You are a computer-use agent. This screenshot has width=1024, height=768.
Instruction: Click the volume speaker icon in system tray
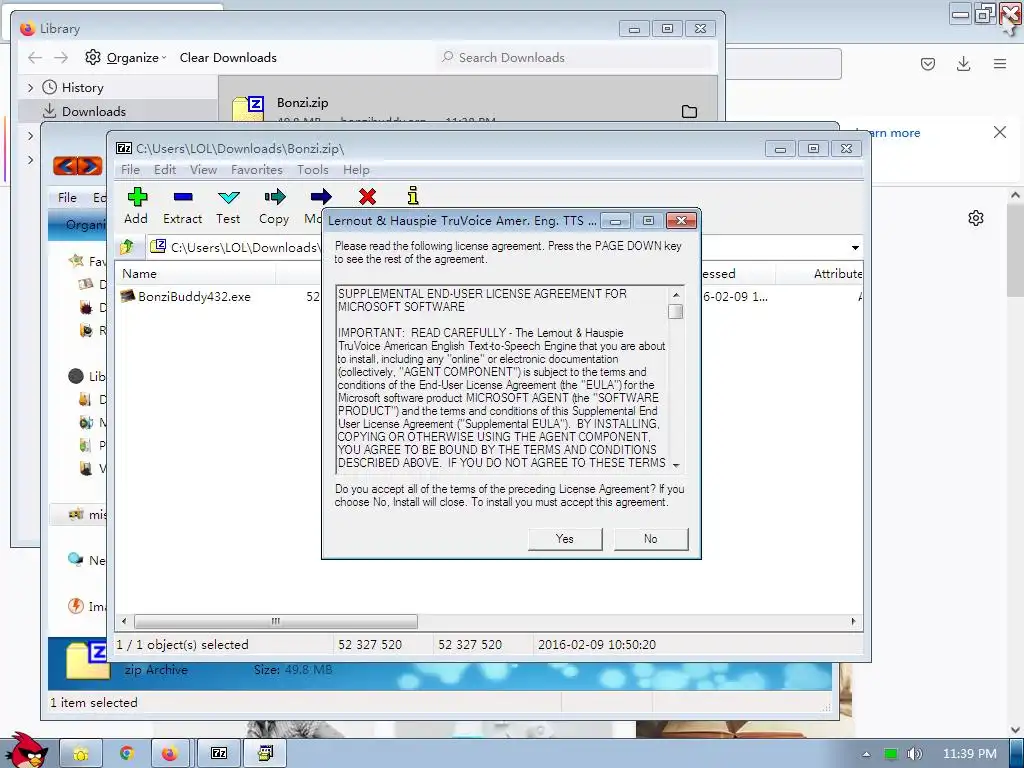point(914,754)
